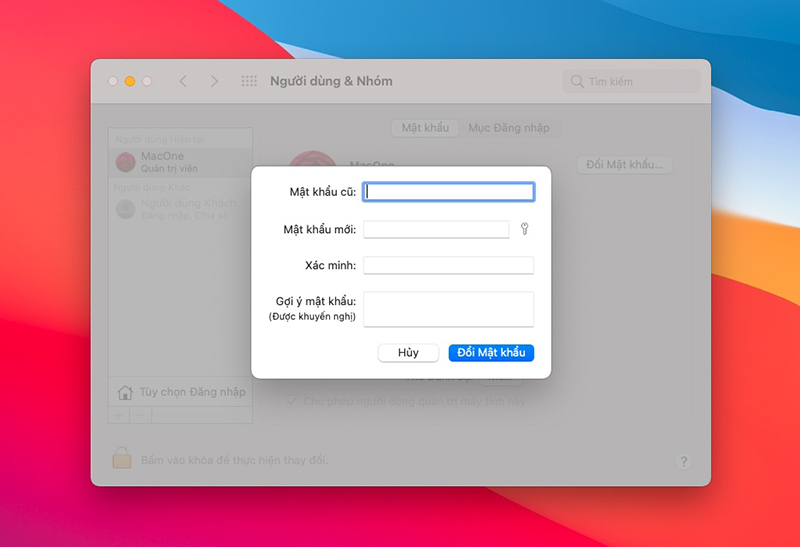
Task: Click the Tìm kiếm search field
Action: click(632, 81)
